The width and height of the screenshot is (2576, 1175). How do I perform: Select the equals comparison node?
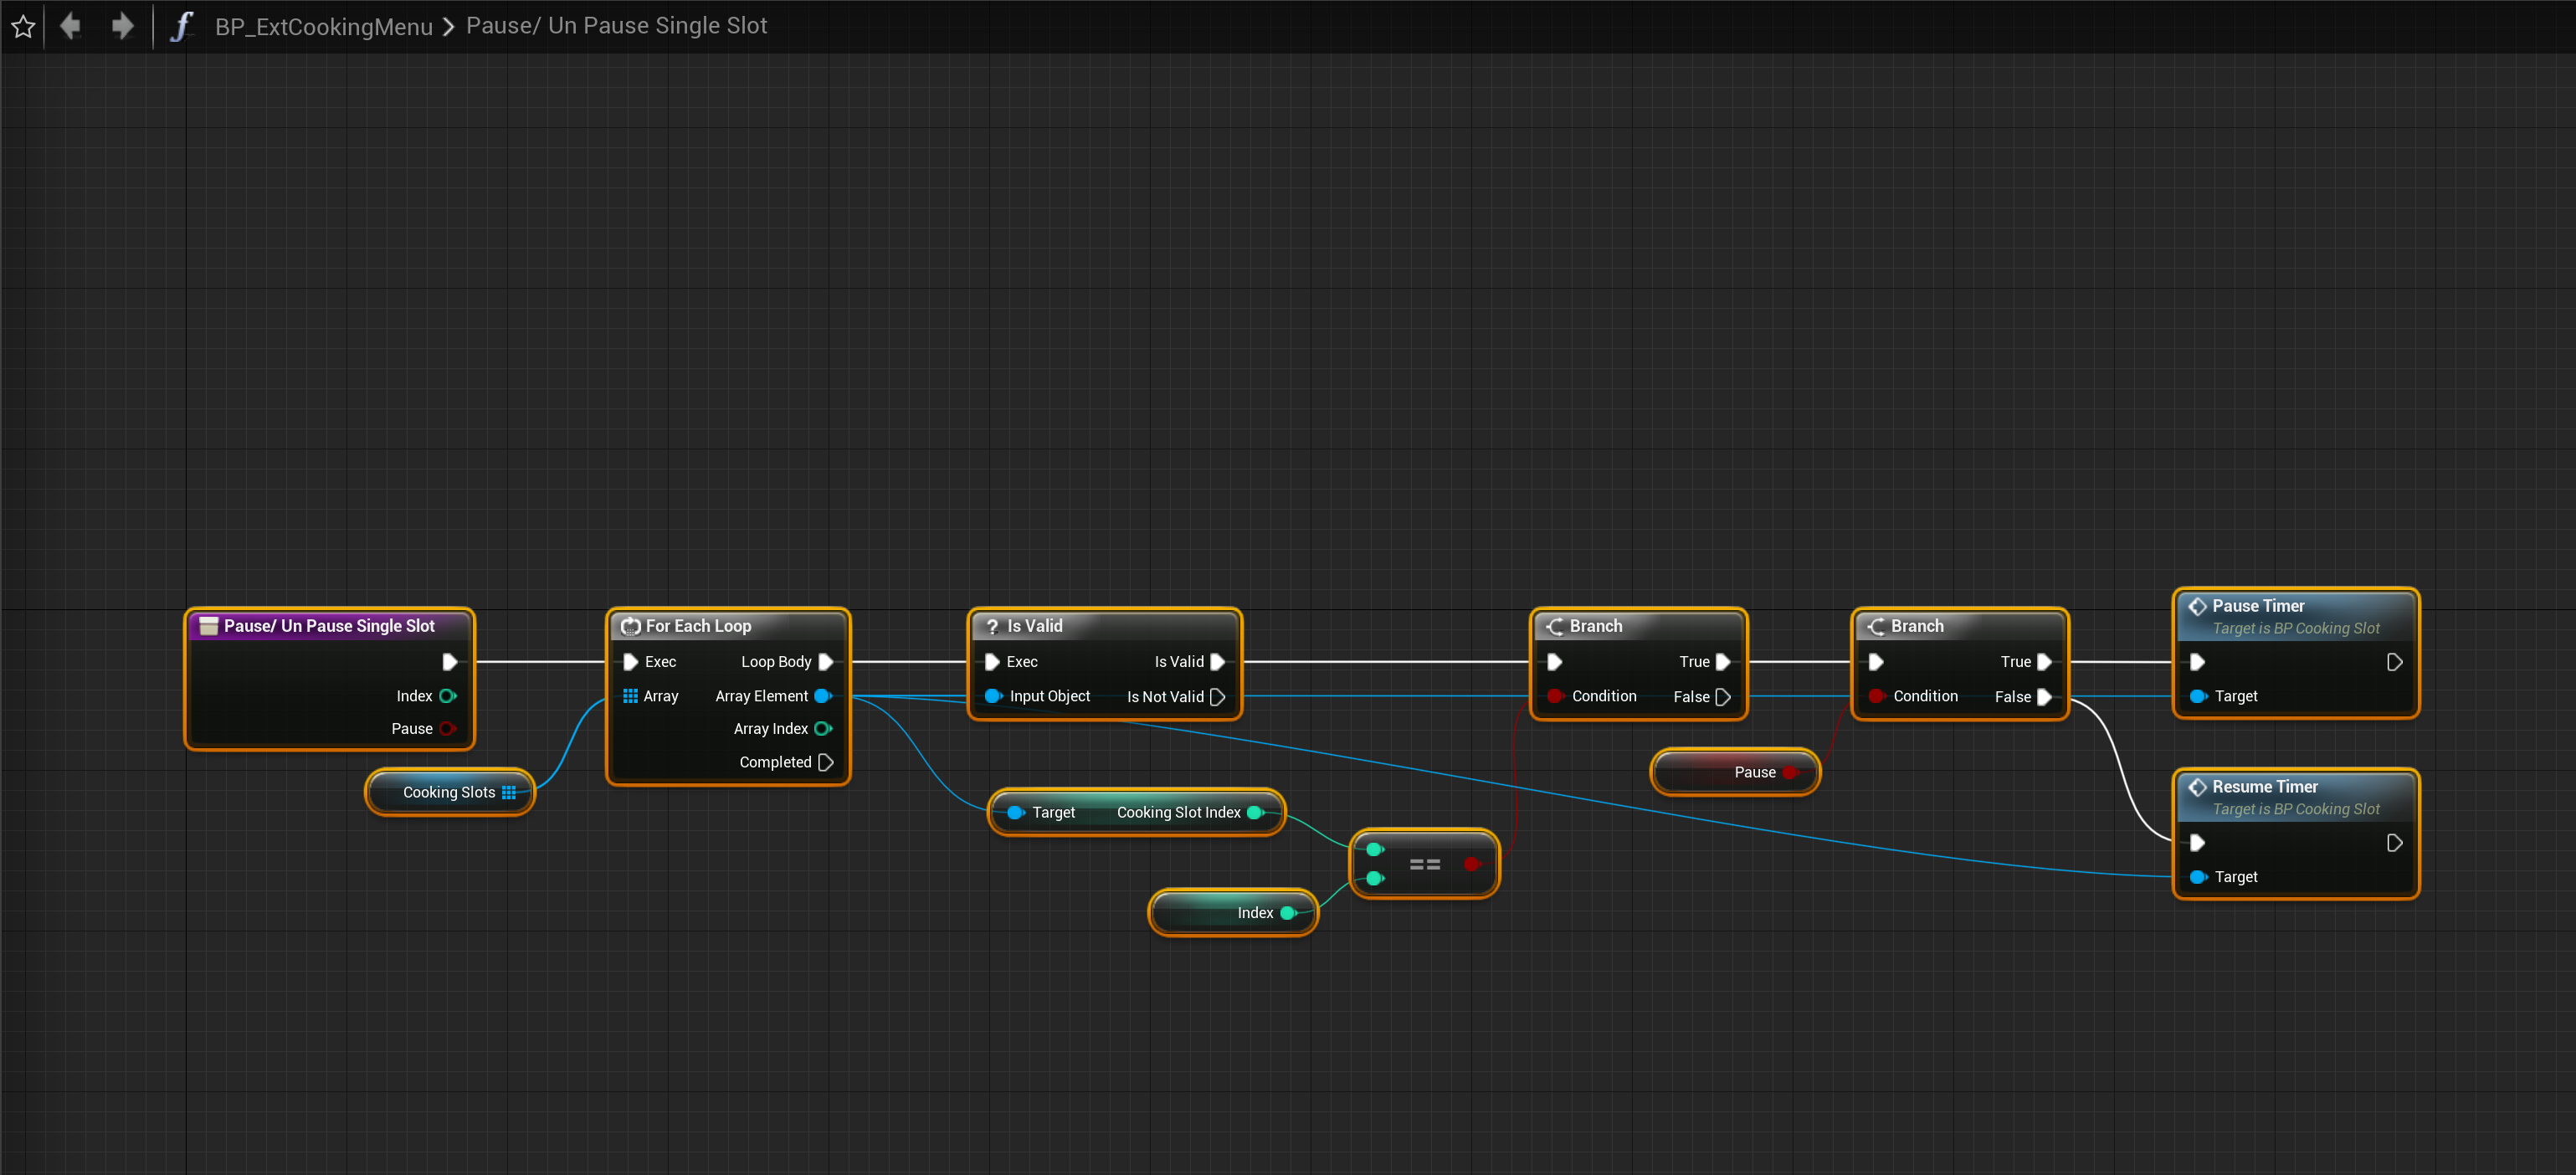(1424, 864)
